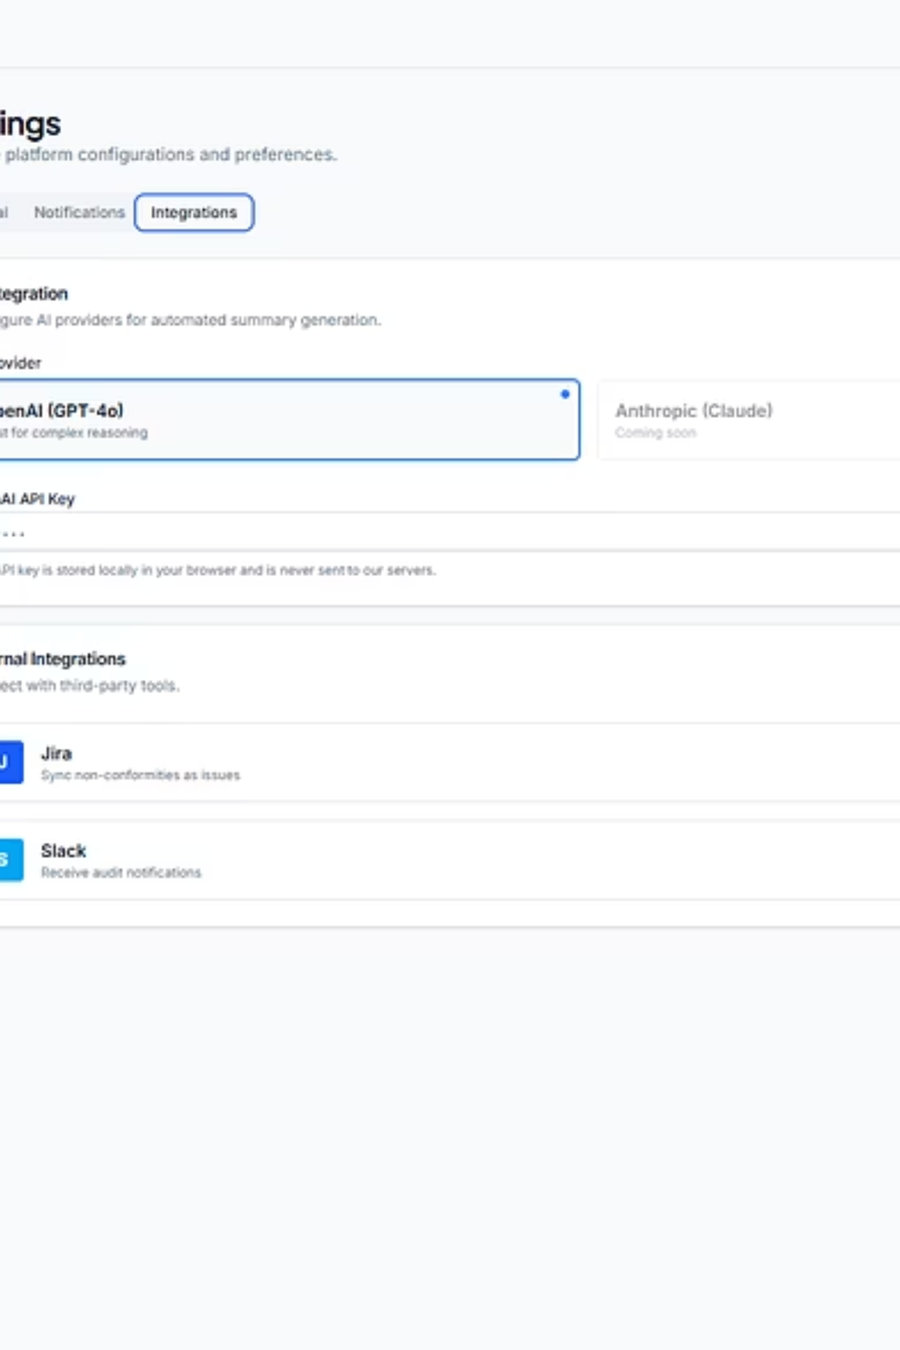
Task: Click the blue selection dot on OpenAI card
Action: point(564,394)
